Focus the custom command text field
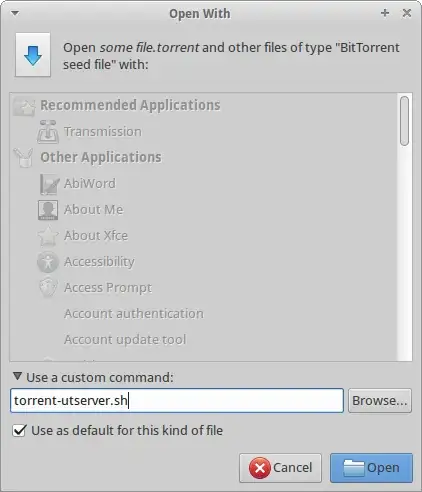Image resolution: width=422 pixels, height=492 pixels. pyautogui.click(x=177, y=400)
